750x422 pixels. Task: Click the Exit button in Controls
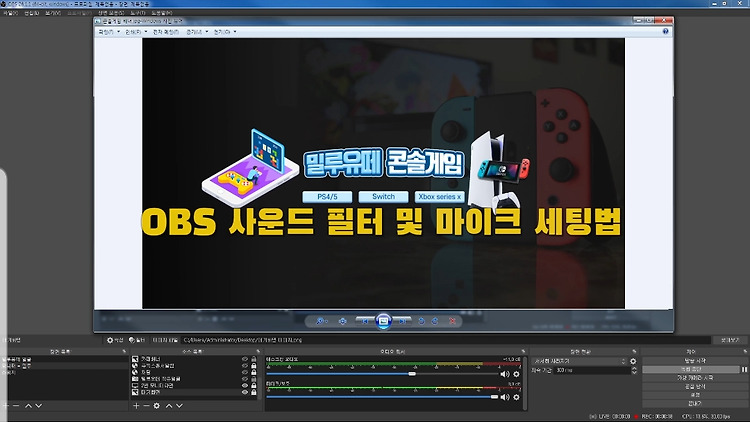pyautogui.click(x=694, y=403)
